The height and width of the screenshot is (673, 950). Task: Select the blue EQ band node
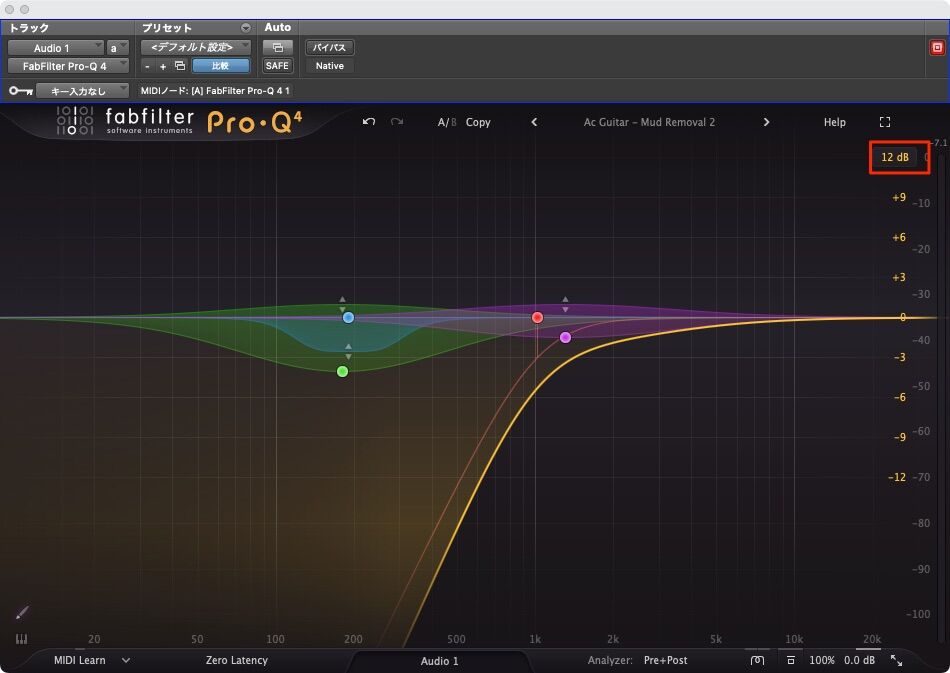pos(348,317)
